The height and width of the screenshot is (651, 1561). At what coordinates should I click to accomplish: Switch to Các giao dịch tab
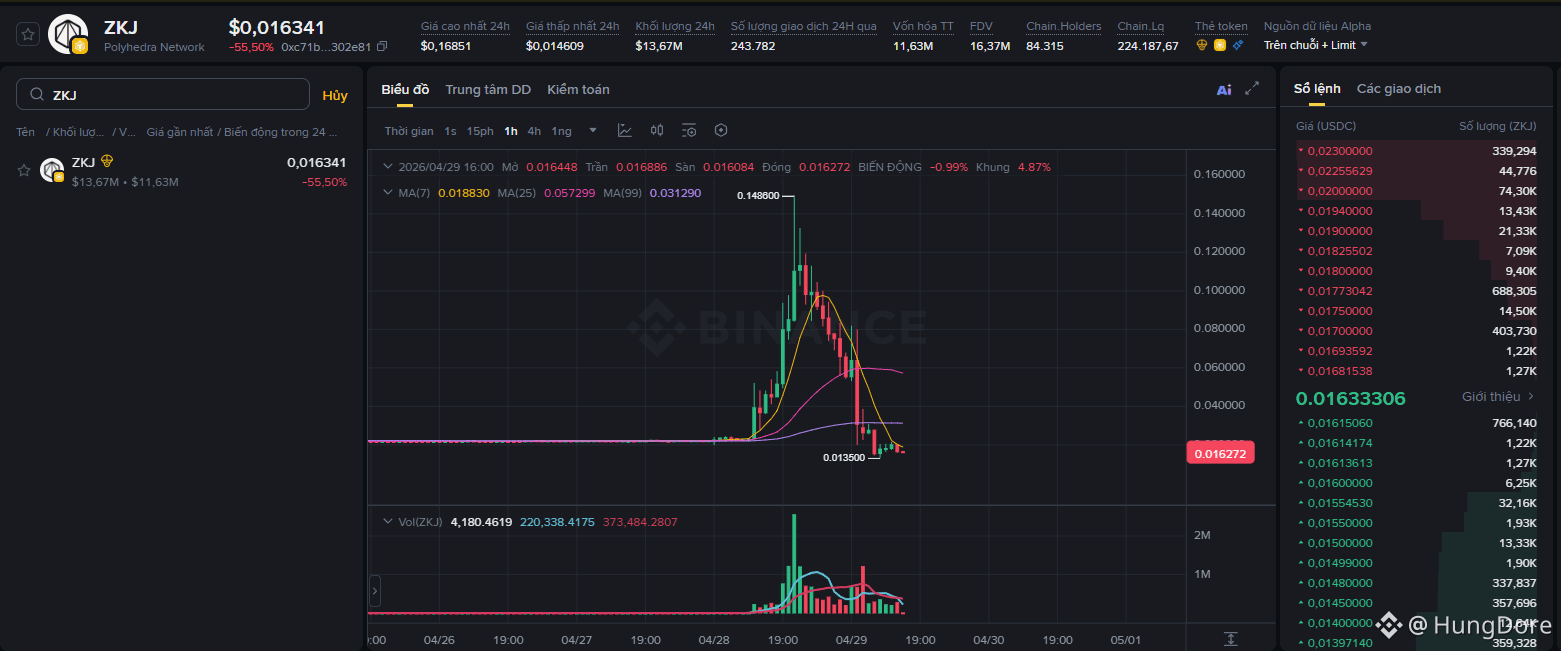1399,89
